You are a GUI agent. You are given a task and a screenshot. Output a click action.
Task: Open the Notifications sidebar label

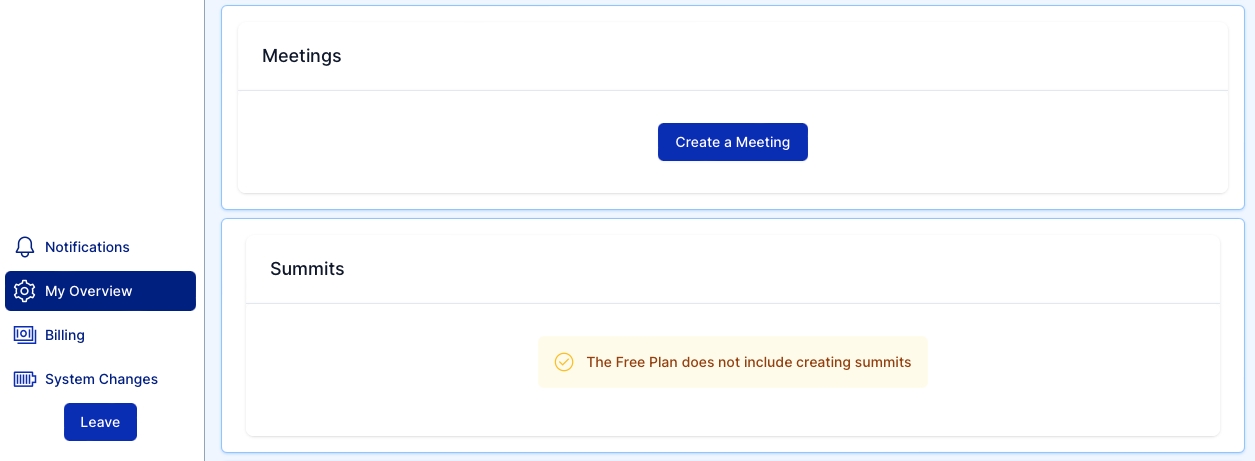tap(87, 247)
